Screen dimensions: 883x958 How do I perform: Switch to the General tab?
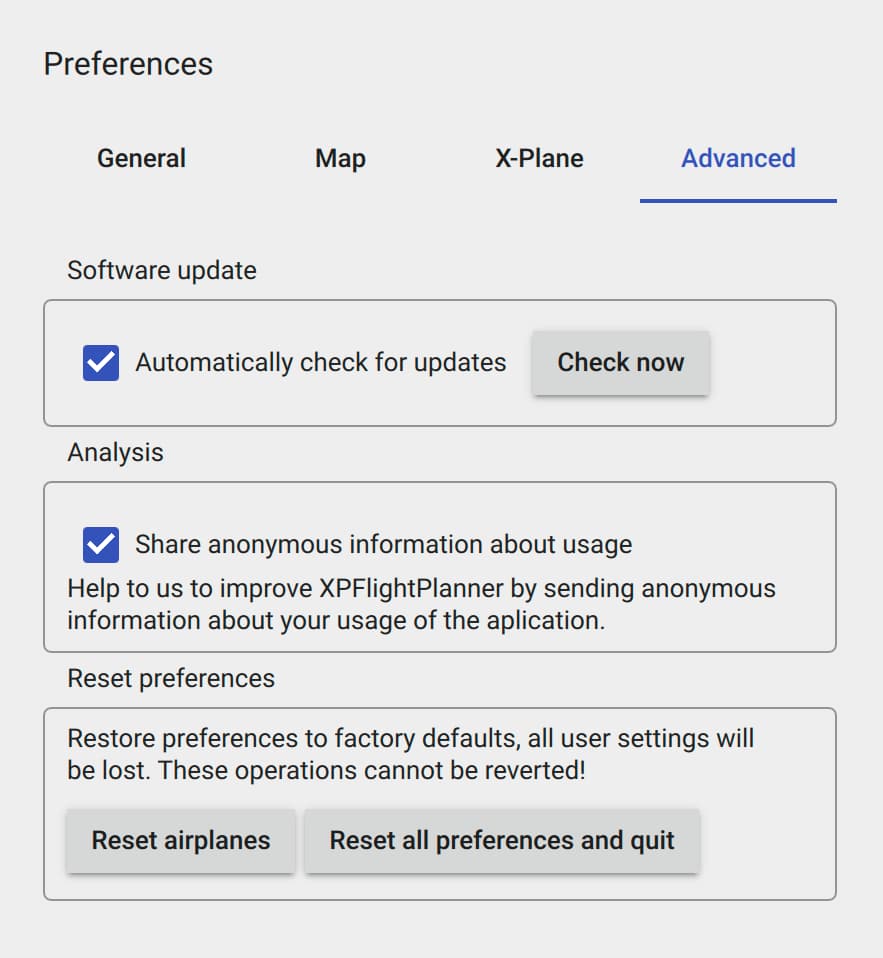pos(141,158)
